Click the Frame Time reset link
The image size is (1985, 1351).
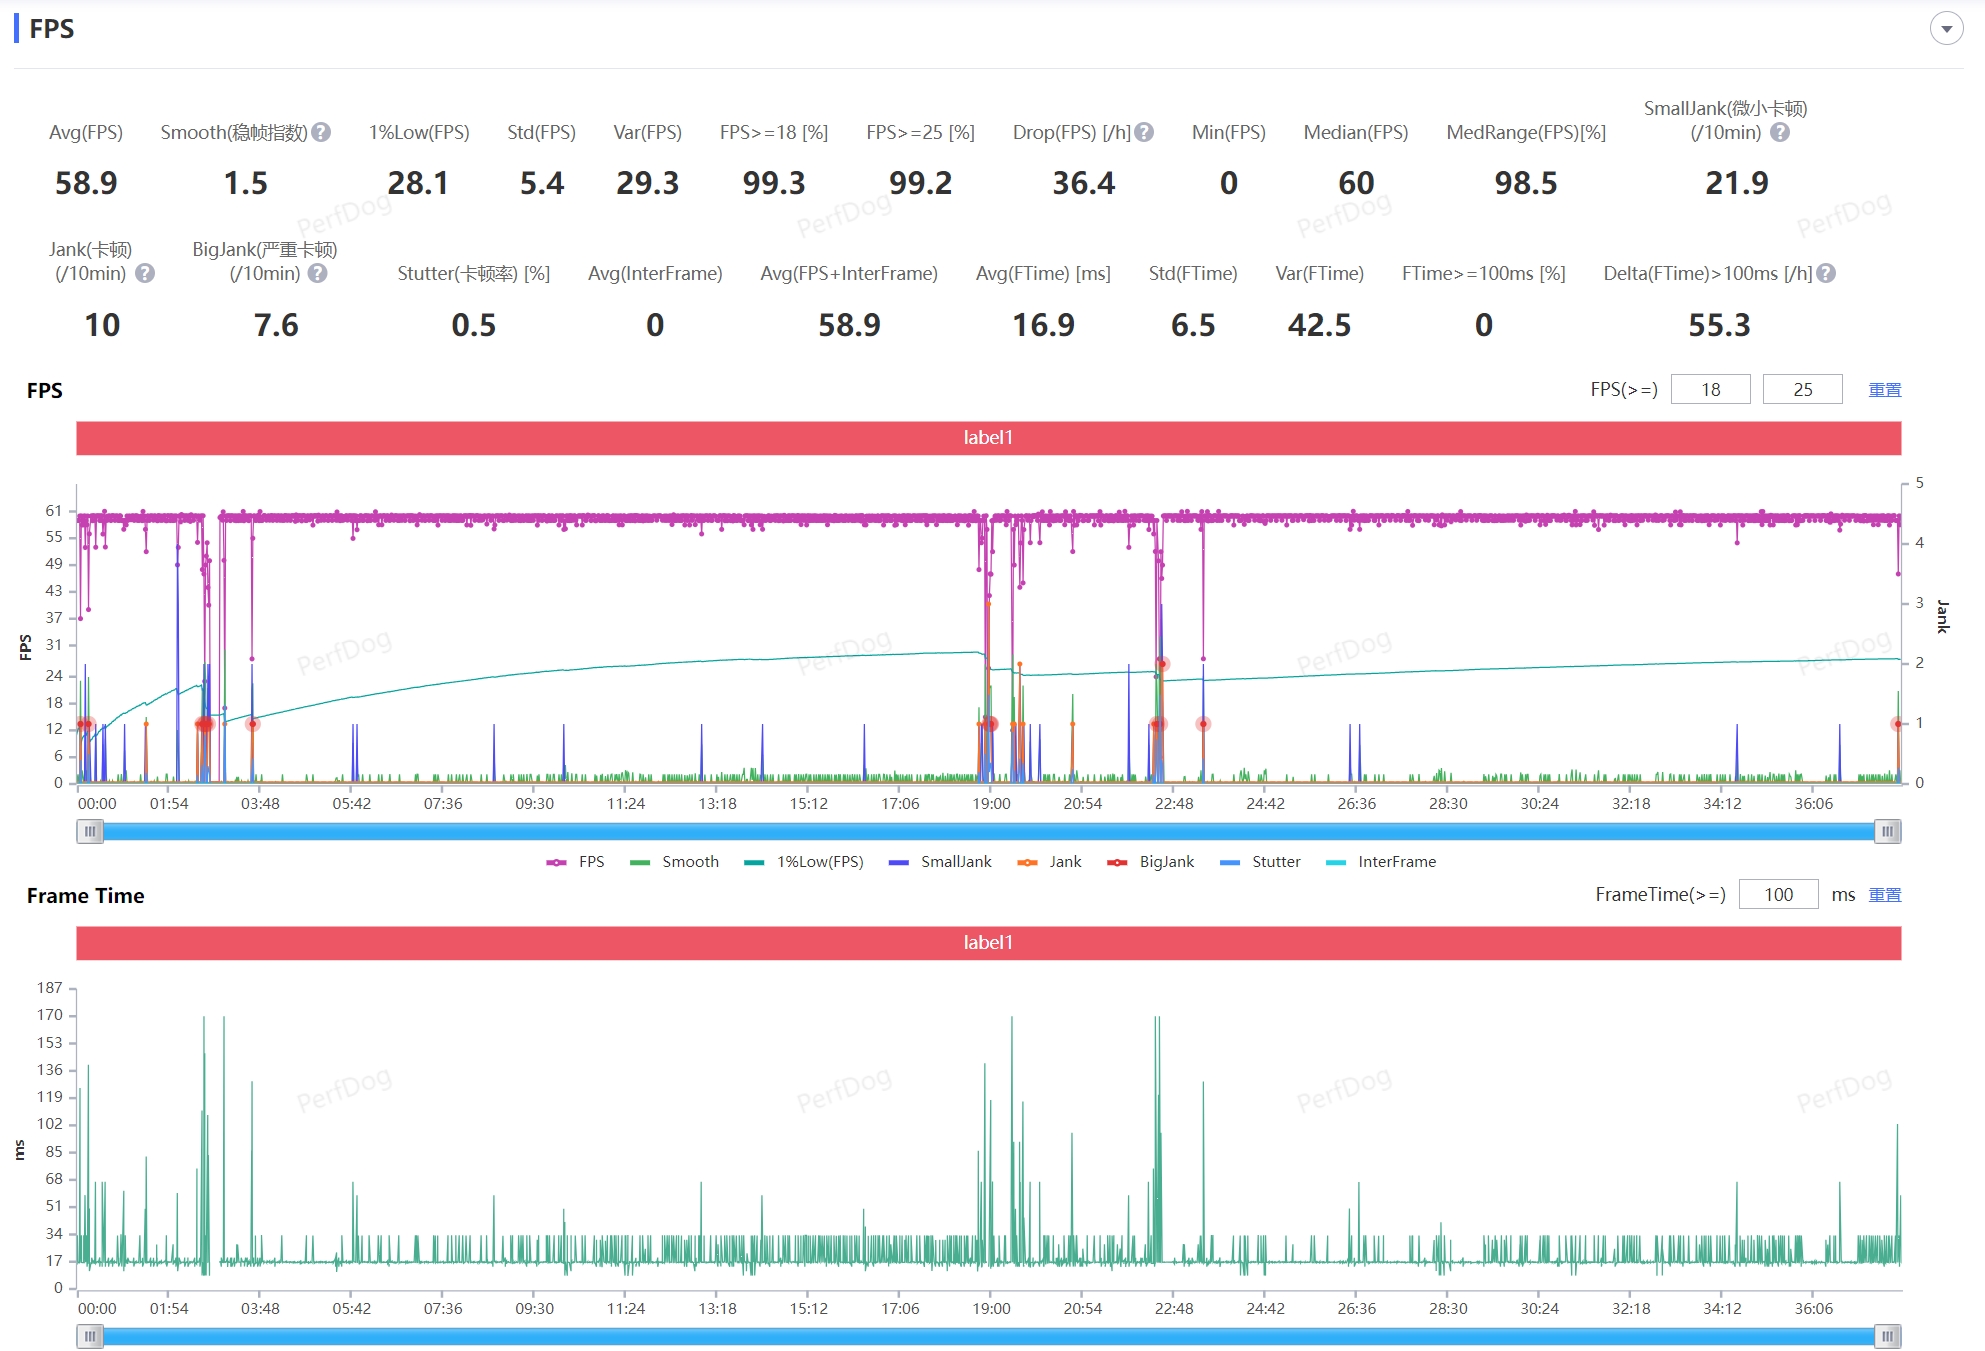pos(1885,895)
